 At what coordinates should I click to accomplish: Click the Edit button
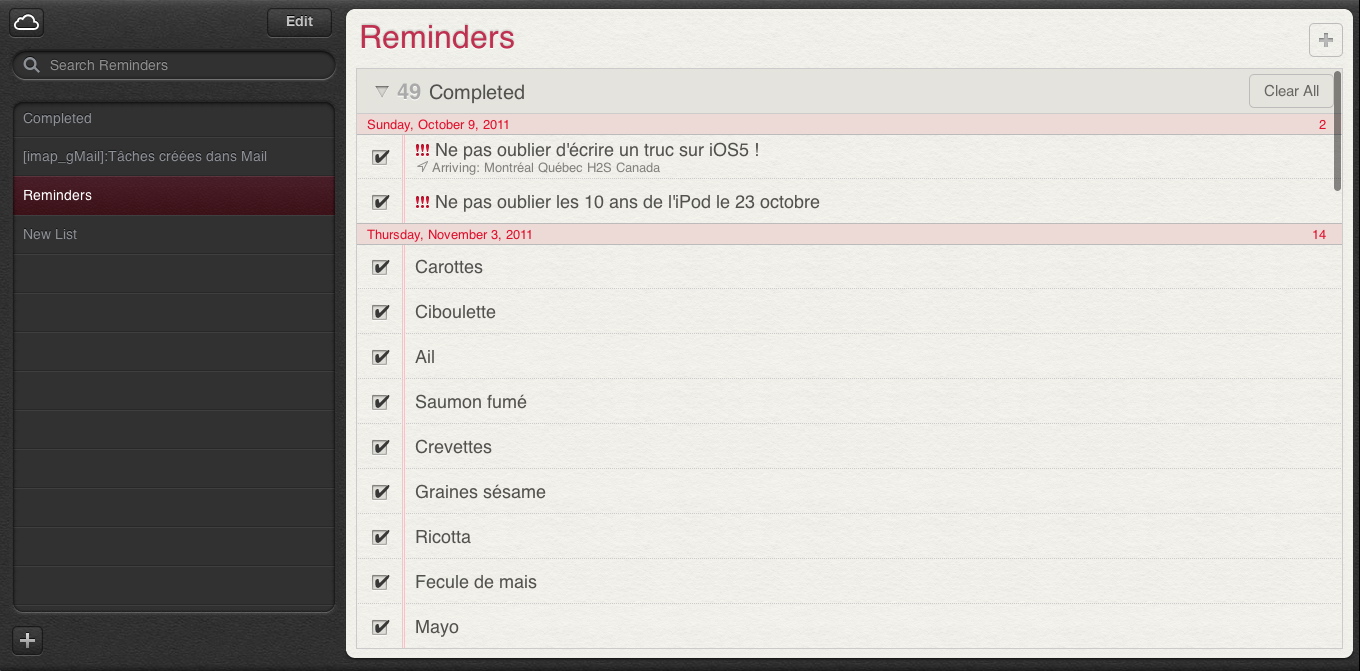(300, 21)
